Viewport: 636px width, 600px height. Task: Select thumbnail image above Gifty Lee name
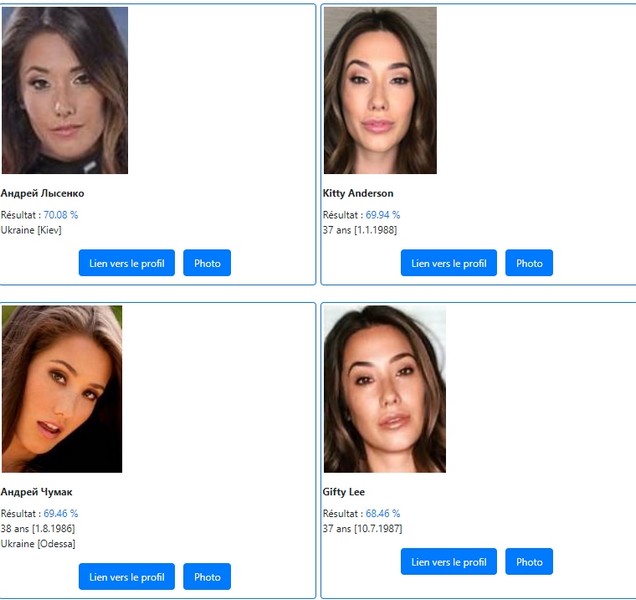click(x=385, y=389)
